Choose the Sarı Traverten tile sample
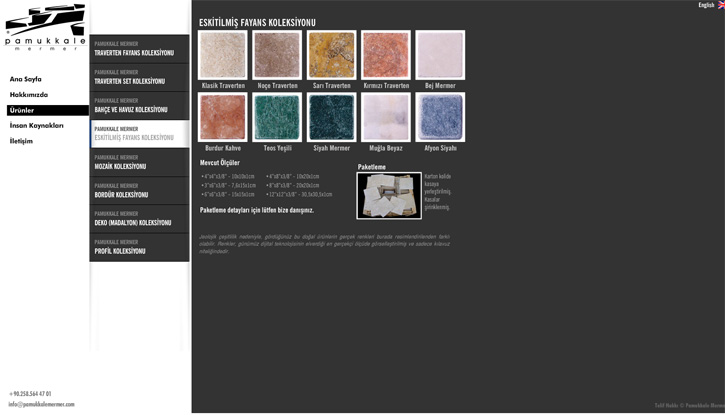 pyautogui.click(x=332, y=55)
